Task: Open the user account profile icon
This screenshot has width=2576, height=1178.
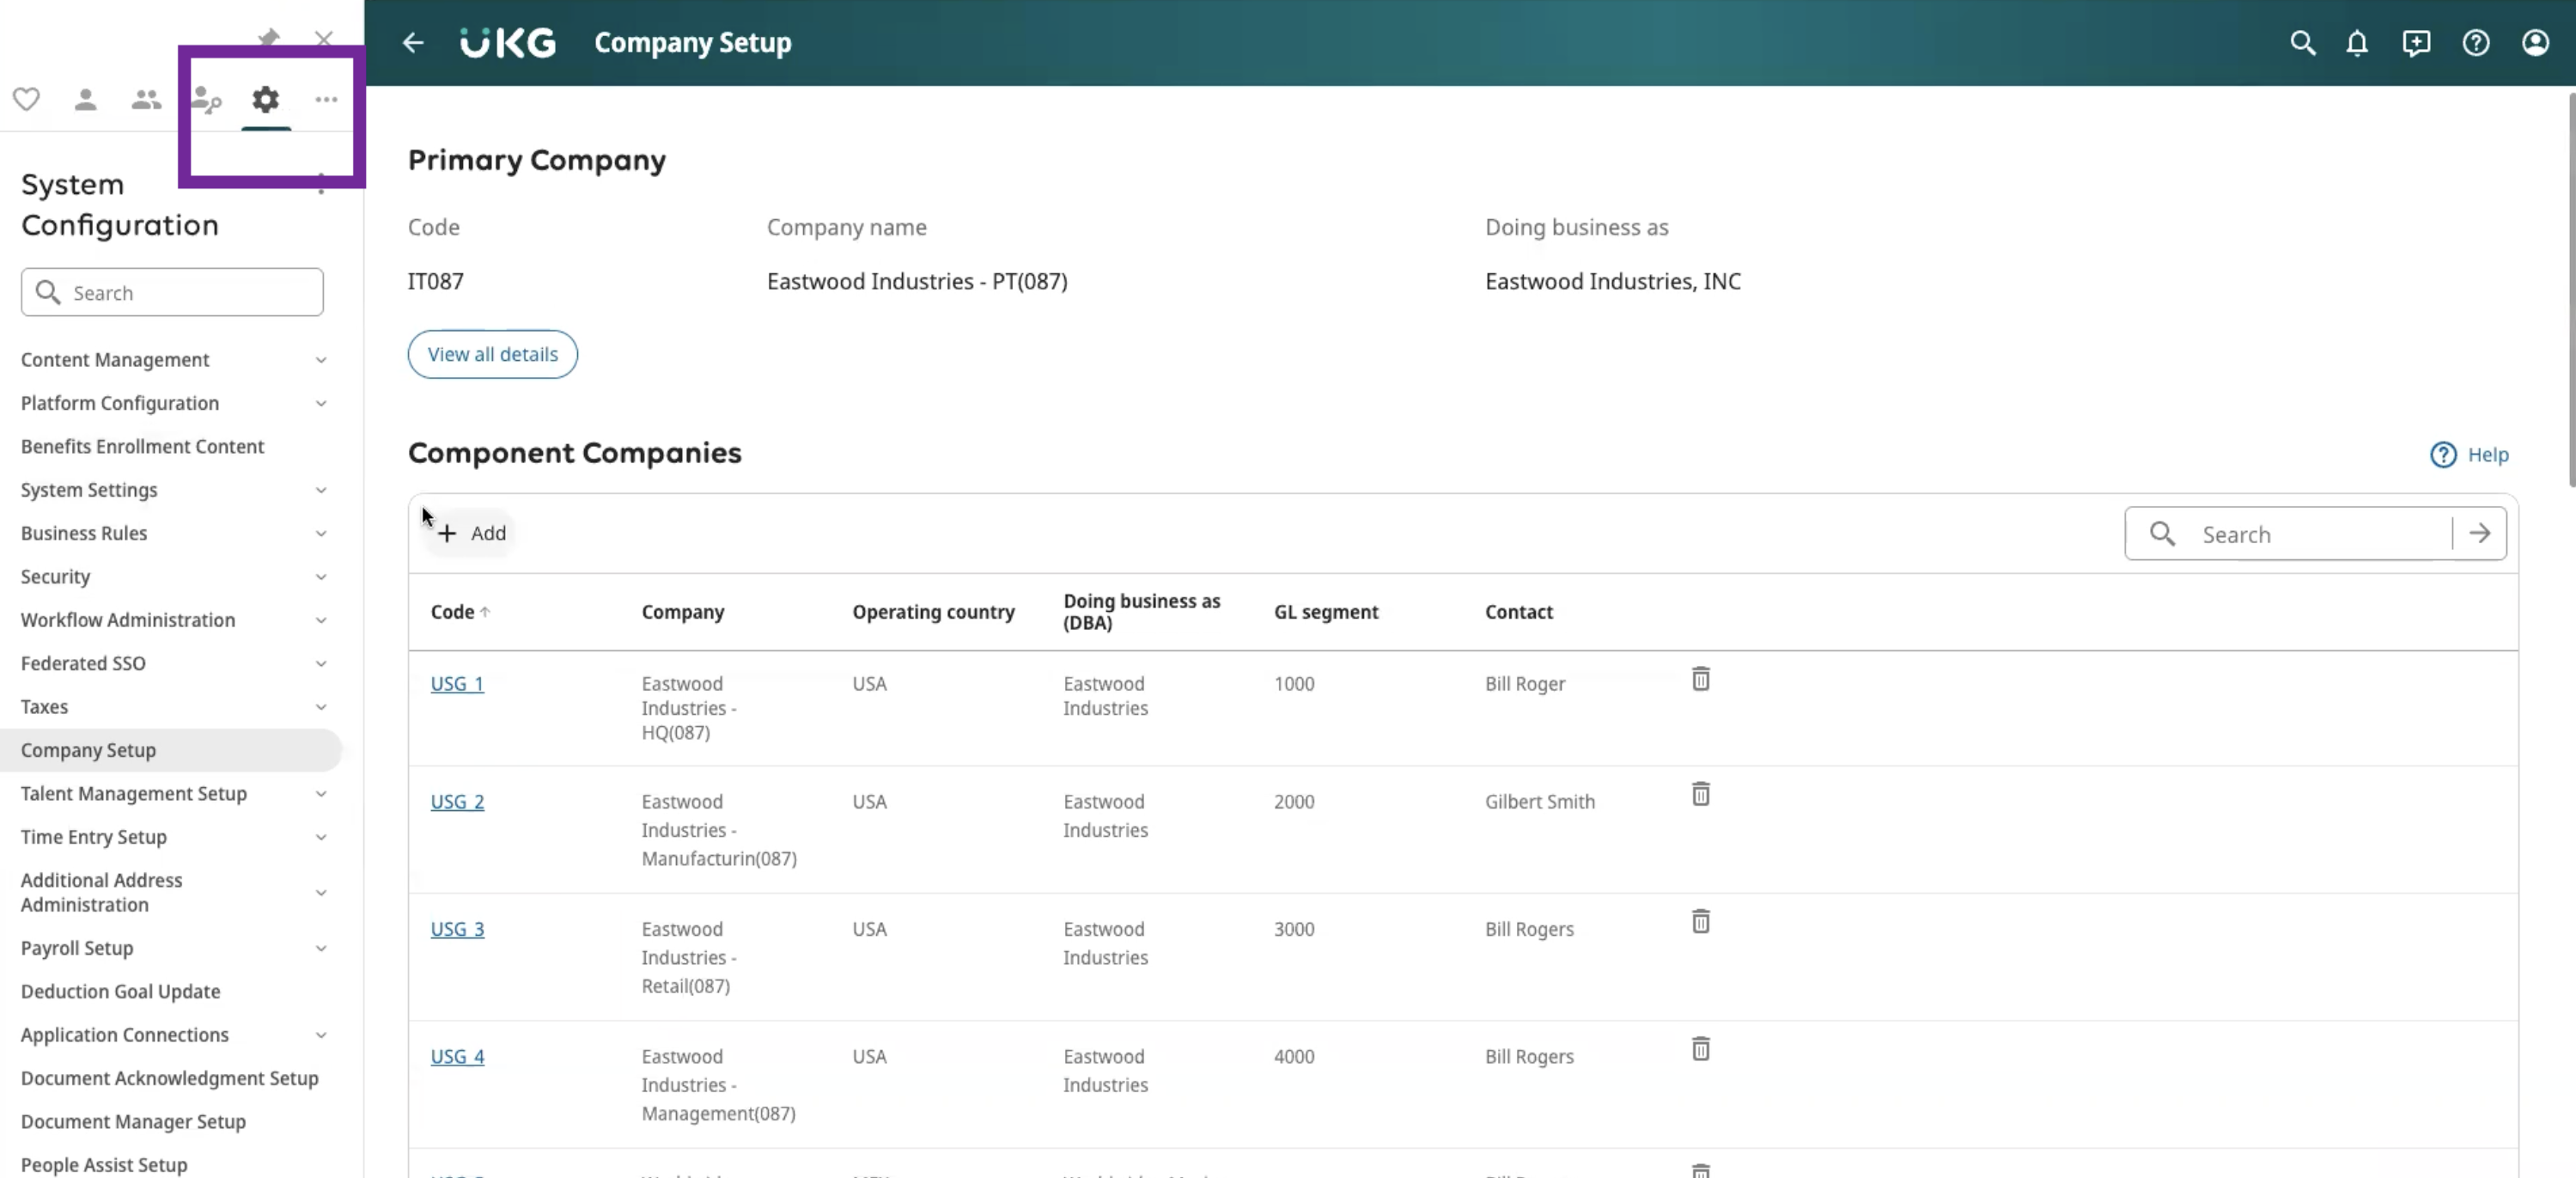Action: (2535, 43)
